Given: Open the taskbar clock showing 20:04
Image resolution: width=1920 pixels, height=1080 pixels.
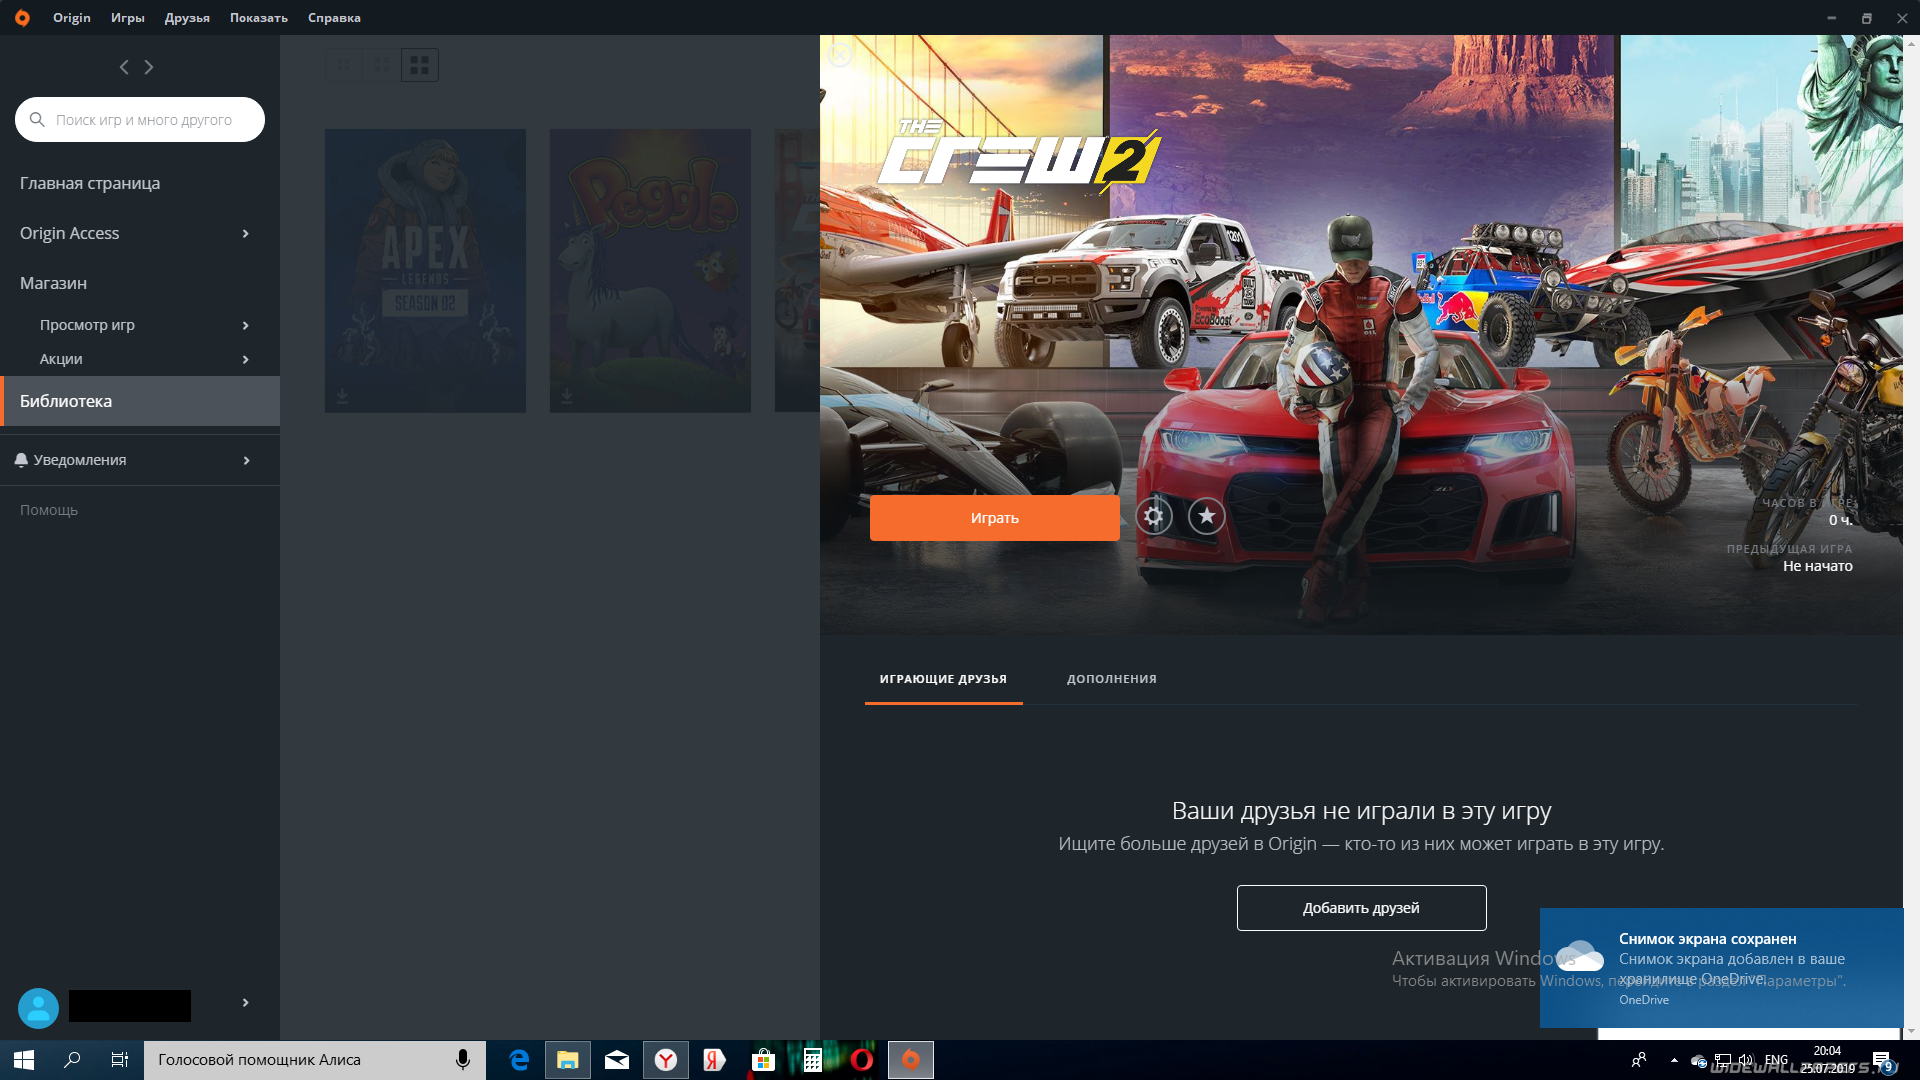Looking at the screenshot, I should (x=1827, y=1060).
